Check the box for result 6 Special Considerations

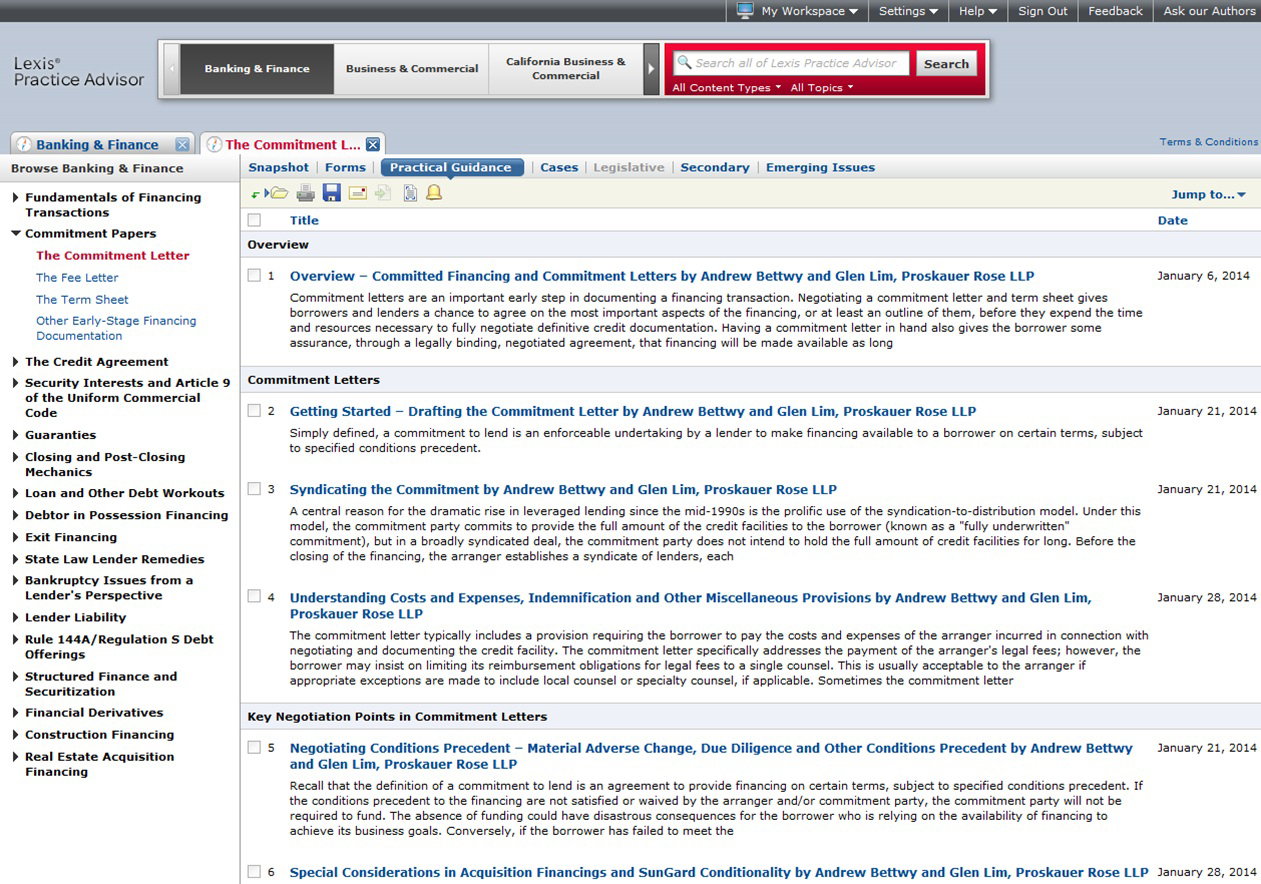point(254,871)
